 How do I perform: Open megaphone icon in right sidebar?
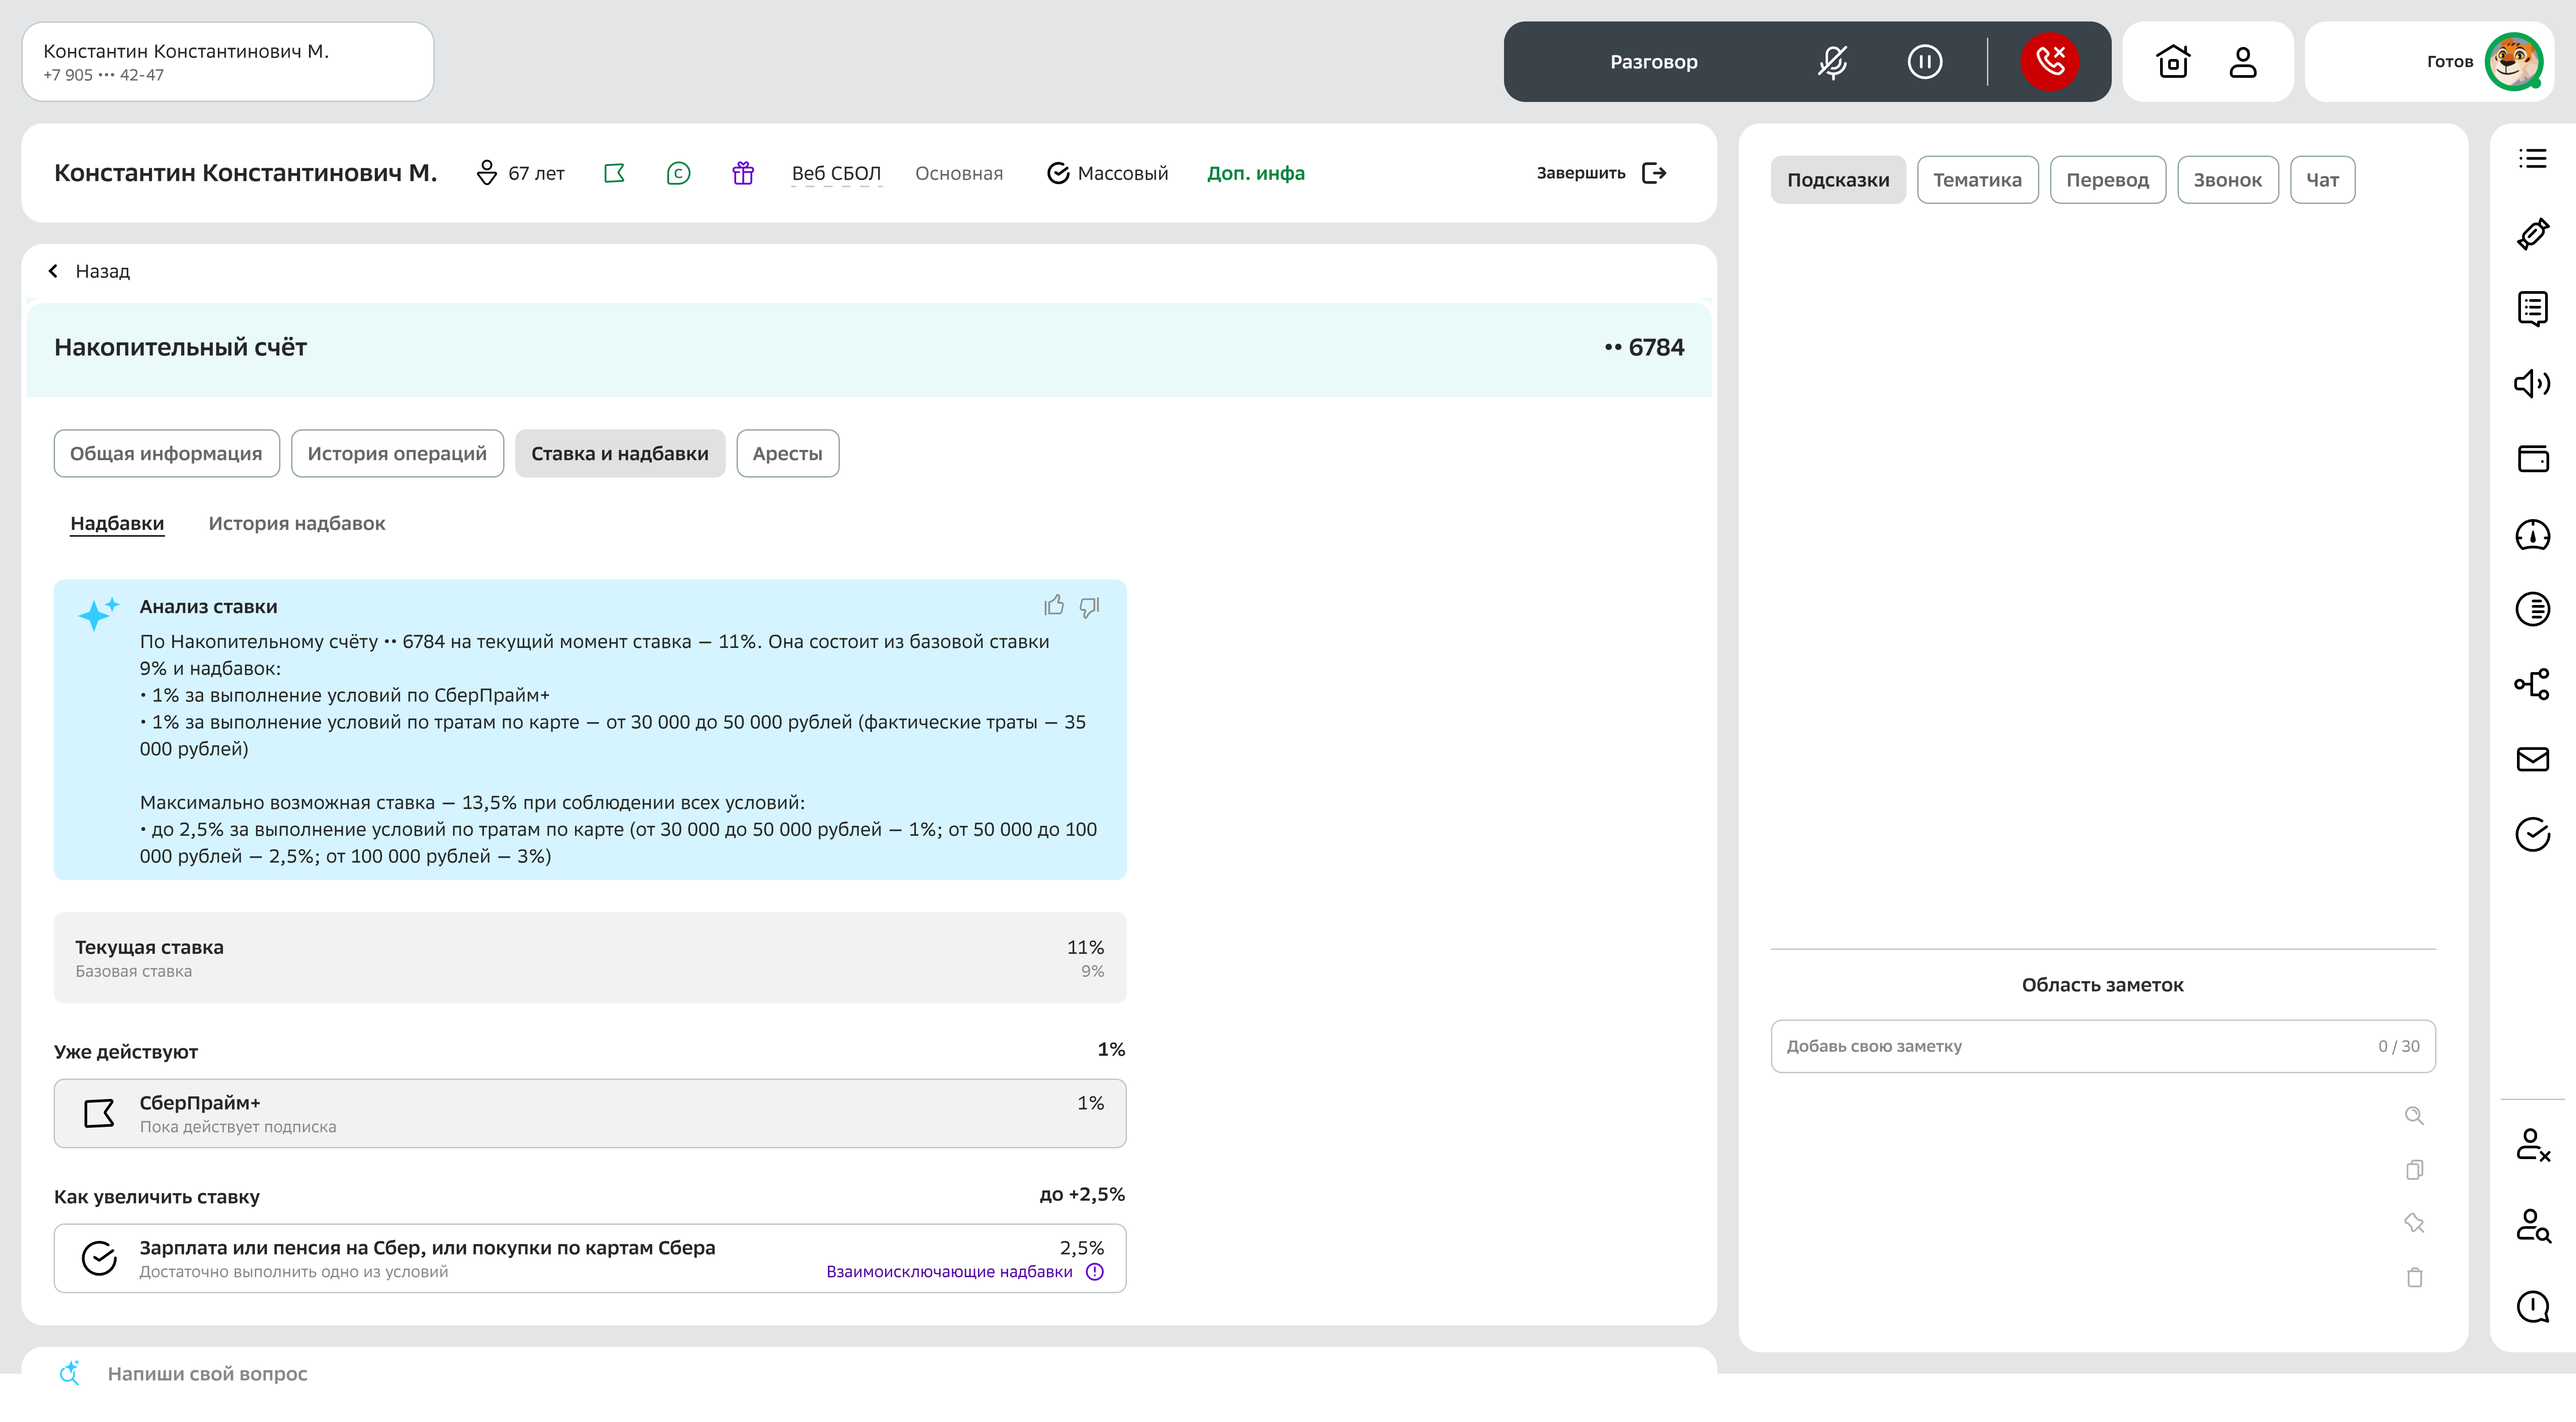pyautogui.click(x=2532, y=384)
